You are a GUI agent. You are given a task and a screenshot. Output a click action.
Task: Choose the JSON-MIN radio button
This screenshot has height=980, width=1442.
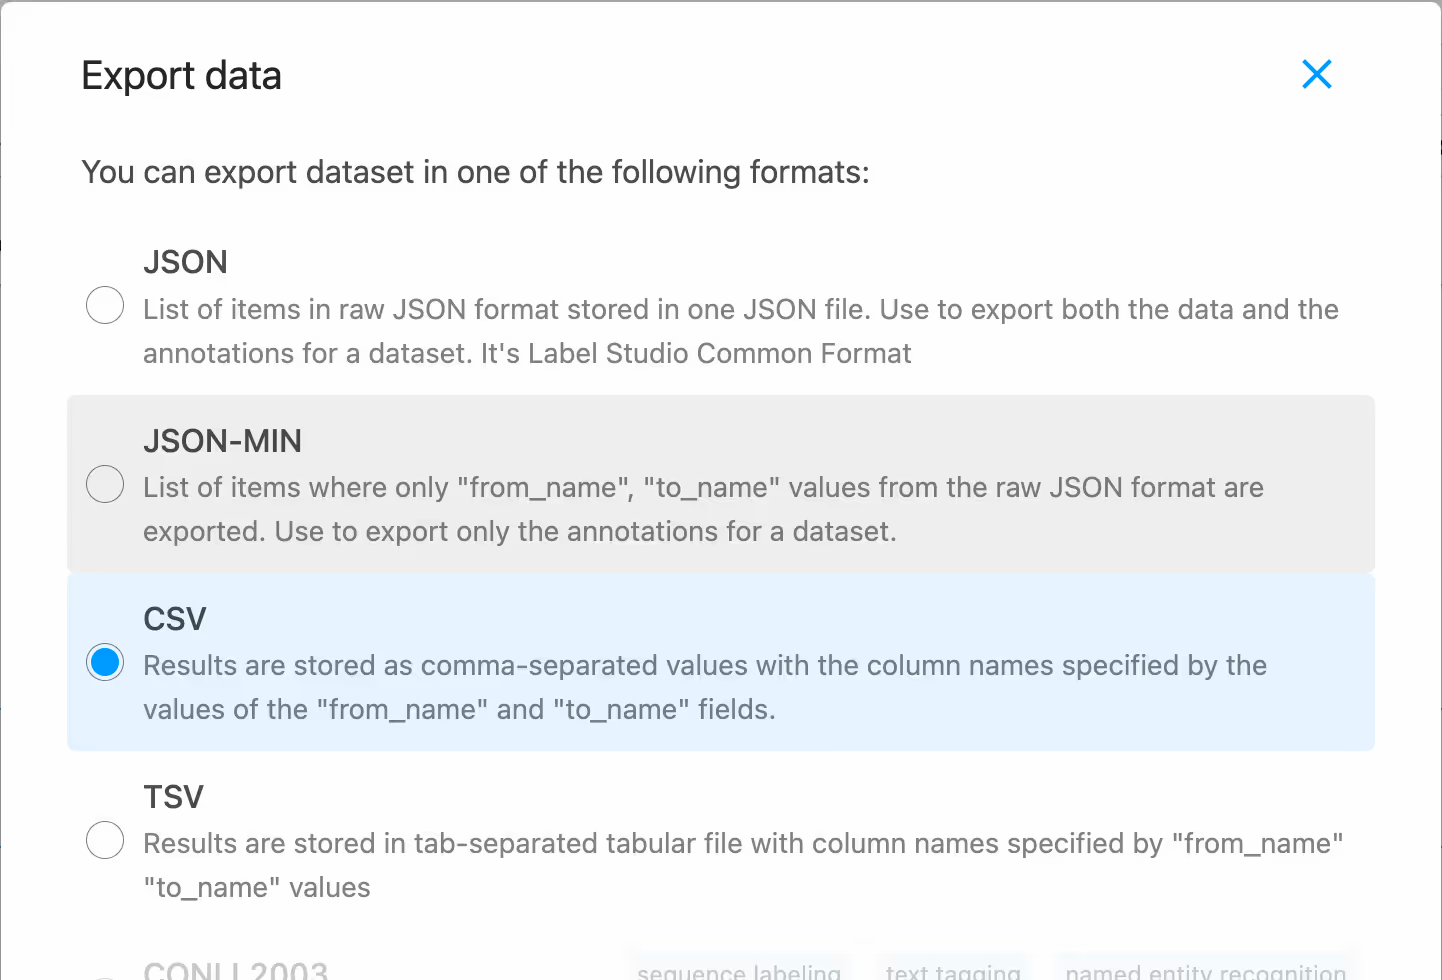pyautogui.click(x=105, y=484)
